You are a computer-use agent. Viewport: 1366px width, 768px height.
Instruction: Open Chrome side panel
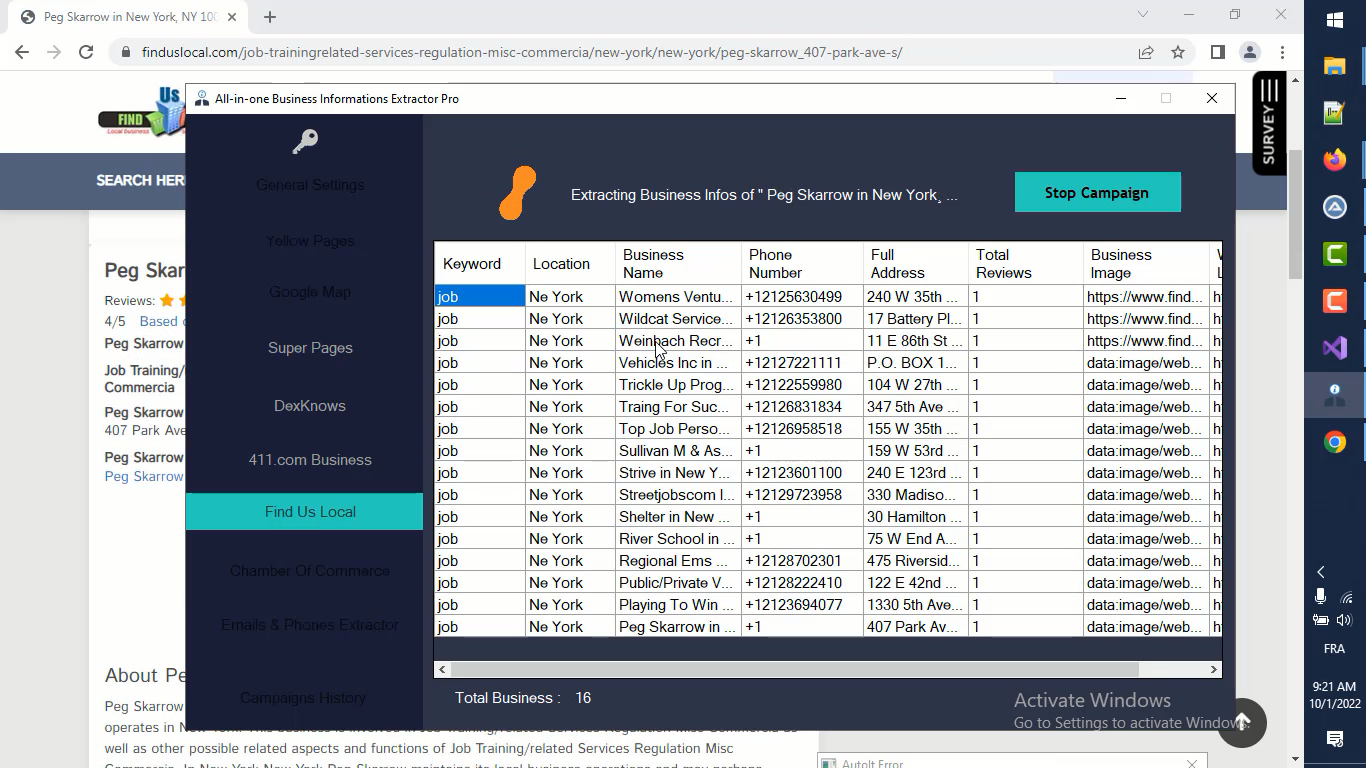point(1217,52)
